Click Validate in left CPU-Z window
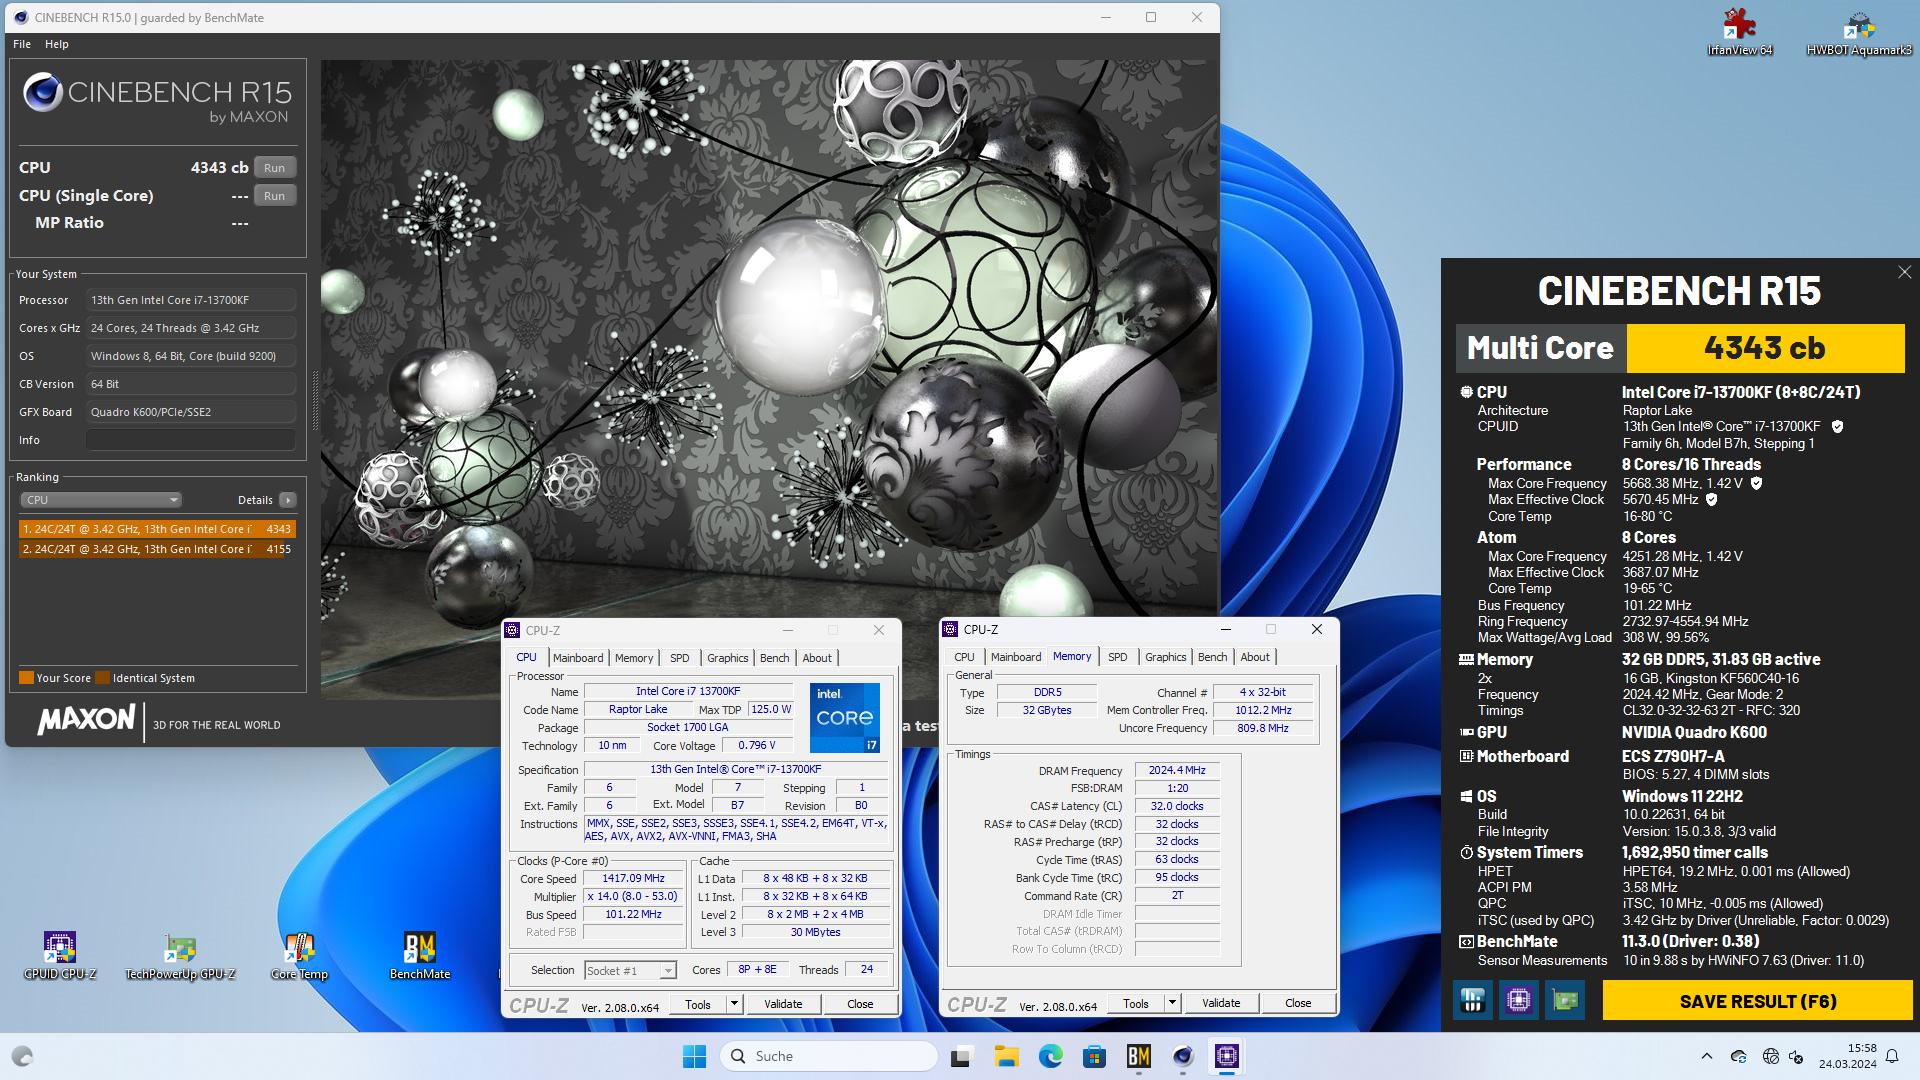 pyautogui.click(x=783, y=1004)
